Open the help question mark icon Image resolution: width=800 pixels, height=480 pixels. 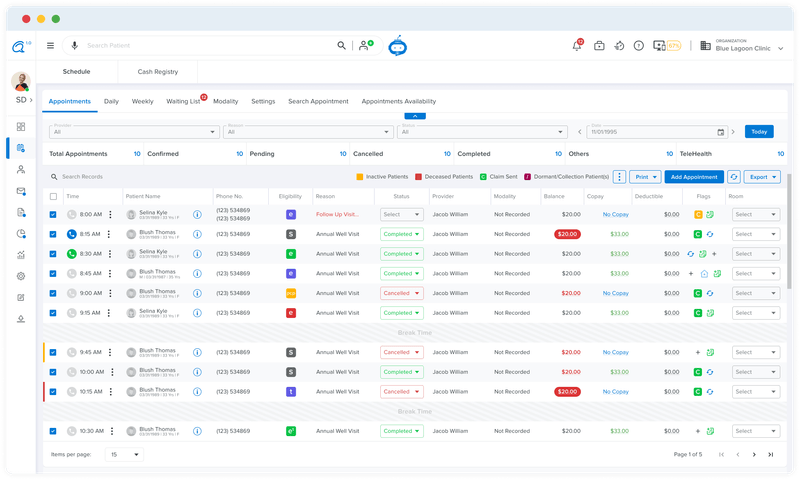click(639, 46)
